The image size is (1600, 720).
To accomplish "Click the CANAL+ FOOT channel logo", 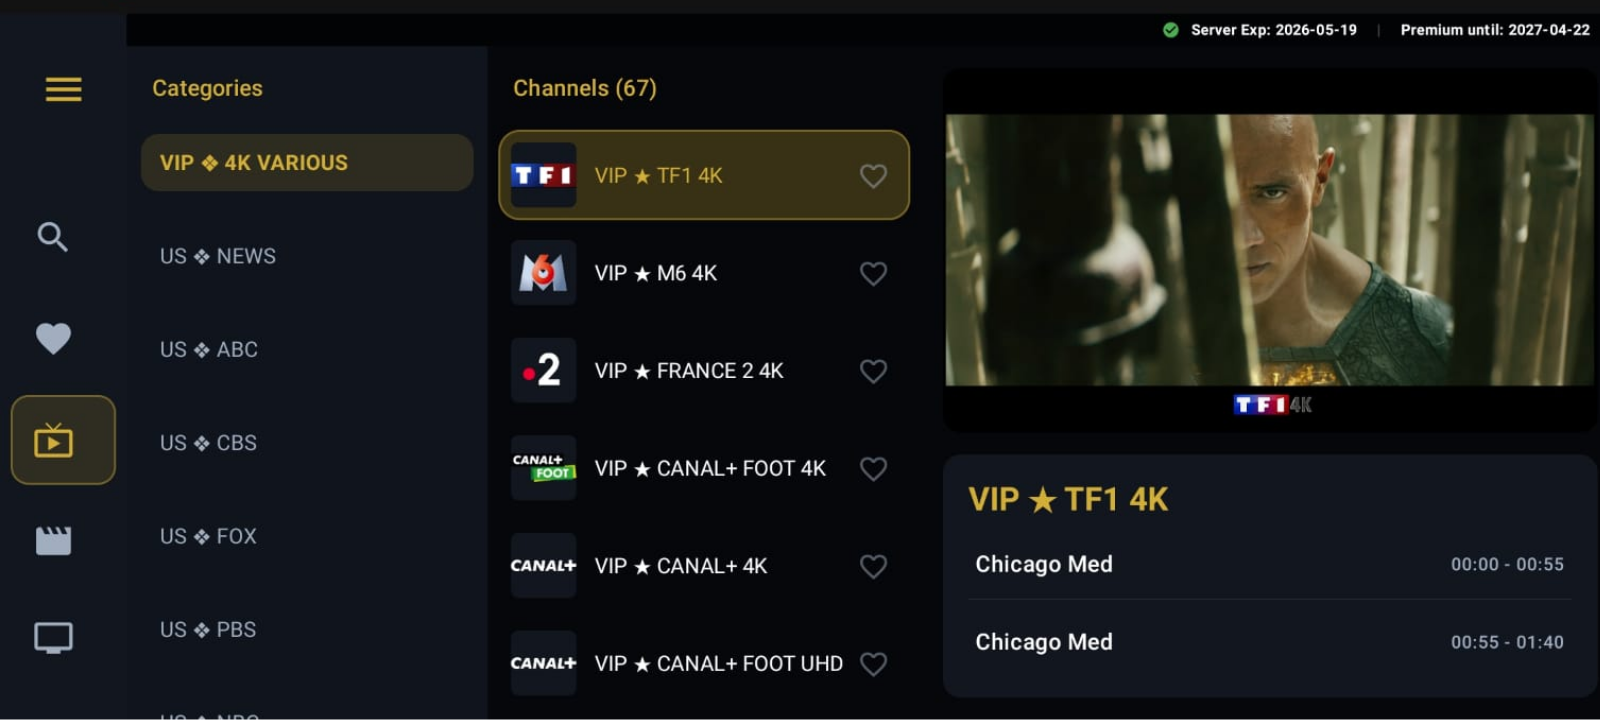I will tap(543, 468).
